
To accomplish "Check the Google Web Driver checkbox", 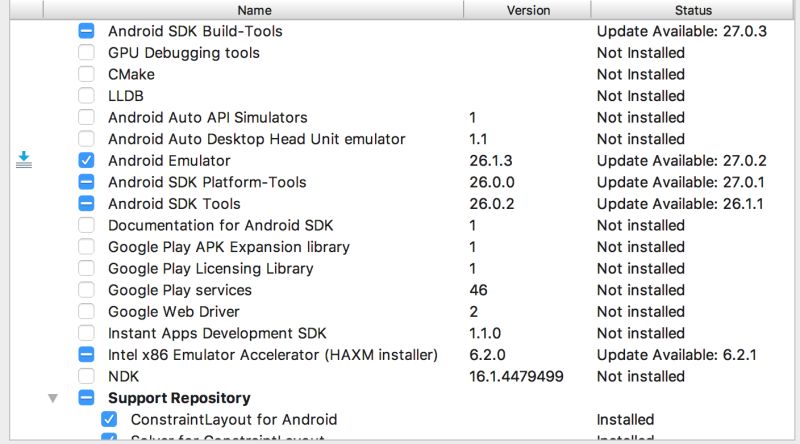I will [x=86, y=311].
